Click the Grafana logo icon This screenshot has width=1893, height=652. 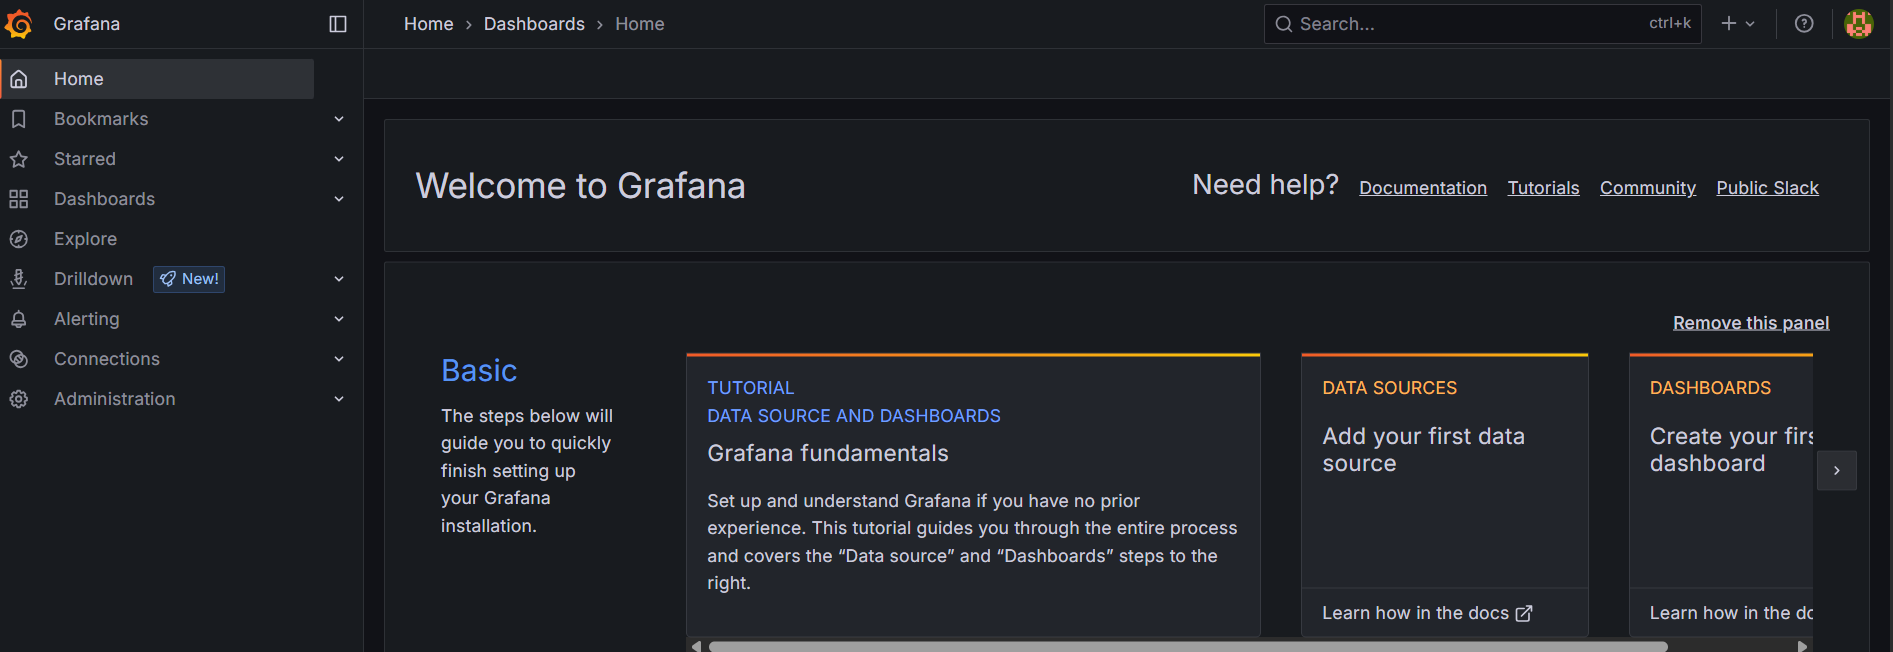point(18,23)
